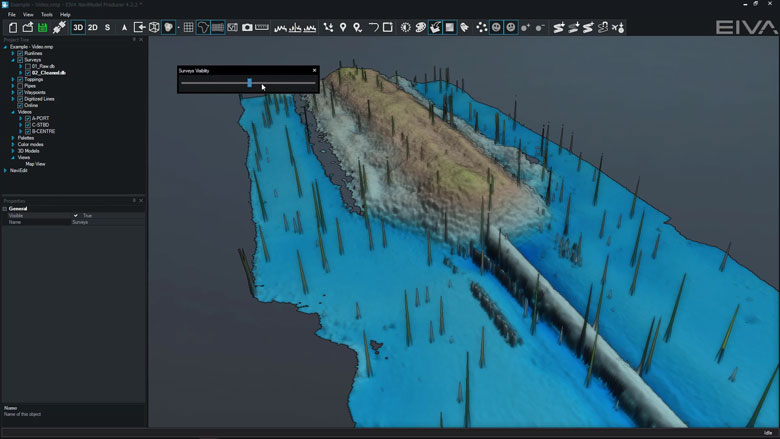Click the green Save project icon

43,27
